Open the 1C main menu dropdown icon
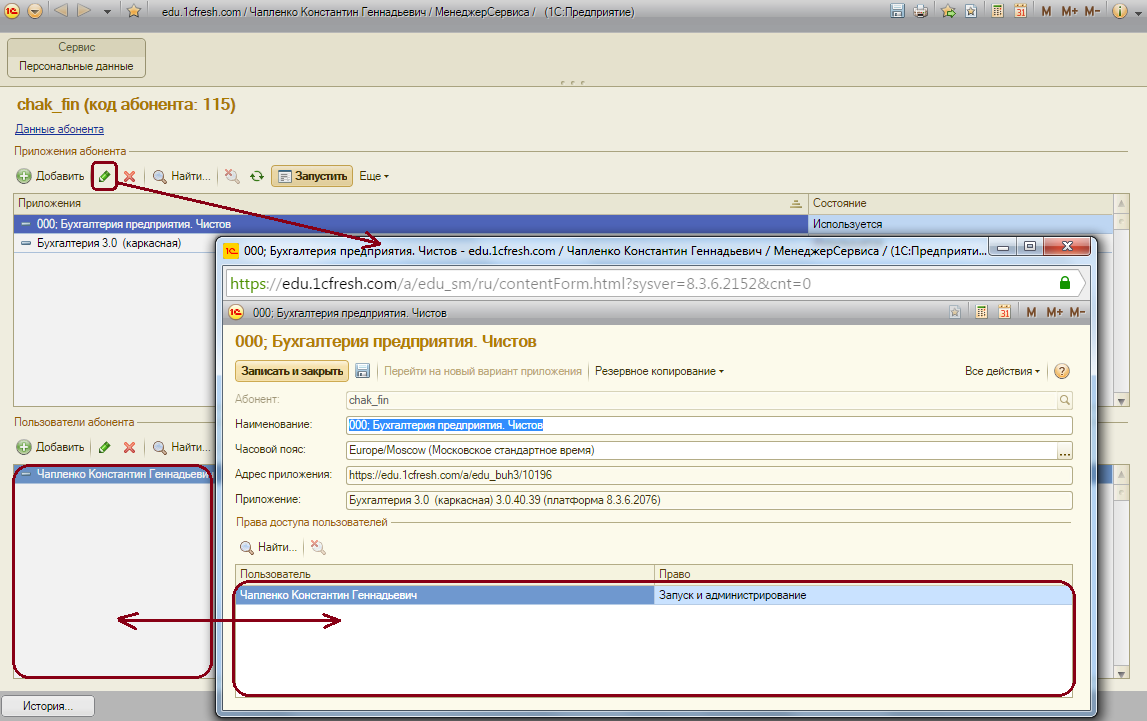 tap(34, 11)
